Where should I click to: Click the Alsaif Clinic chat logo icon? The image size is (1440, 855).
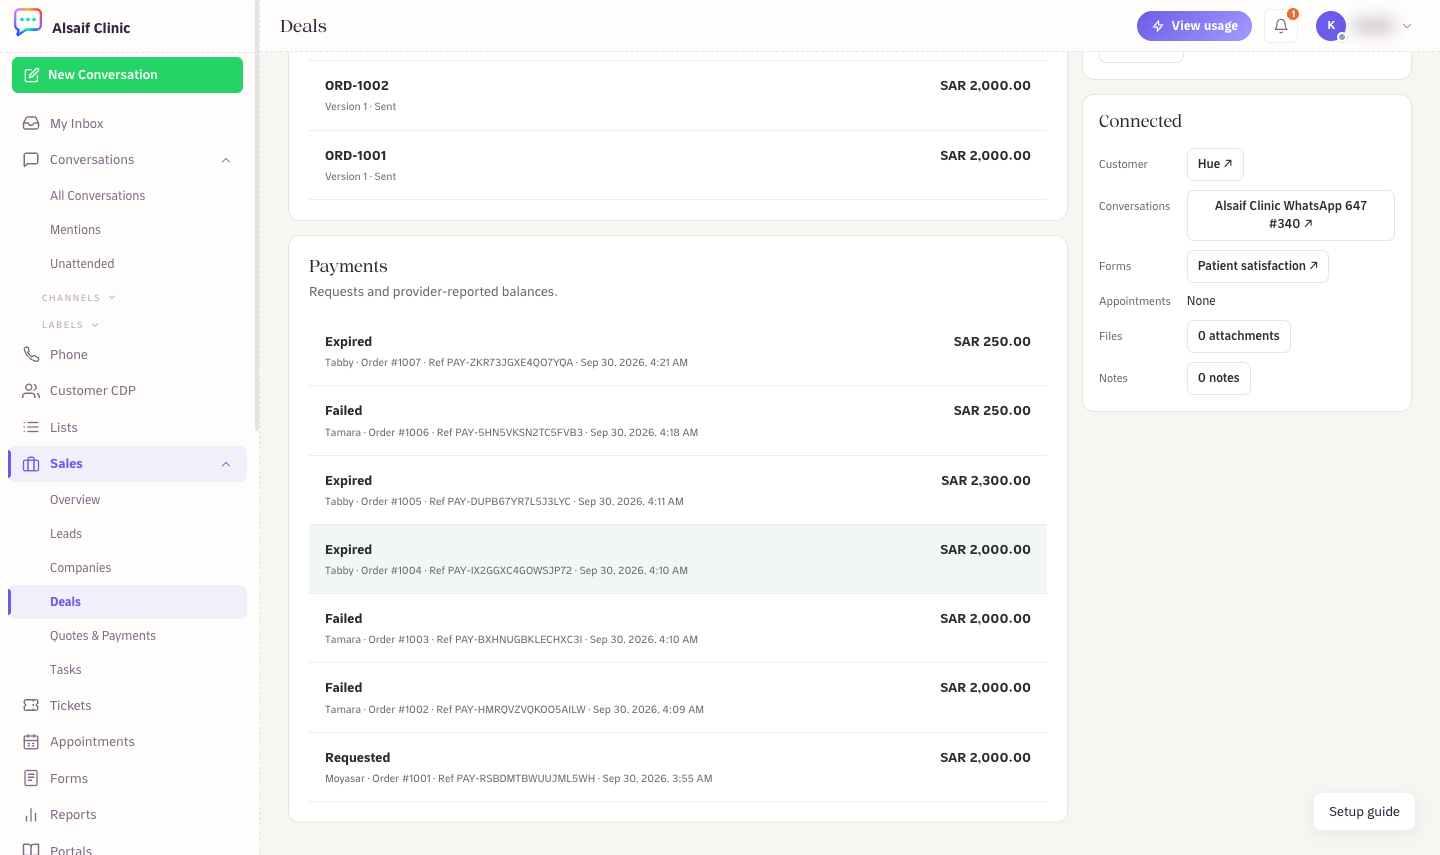tap(28, 22)
